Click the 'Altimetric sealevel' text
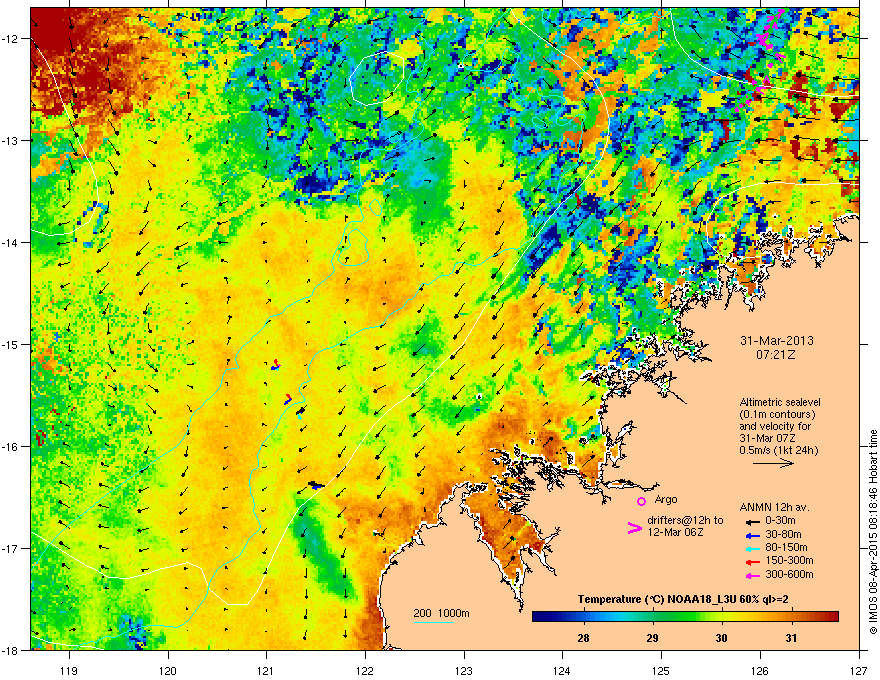The image size is (880, 680). 780,402
